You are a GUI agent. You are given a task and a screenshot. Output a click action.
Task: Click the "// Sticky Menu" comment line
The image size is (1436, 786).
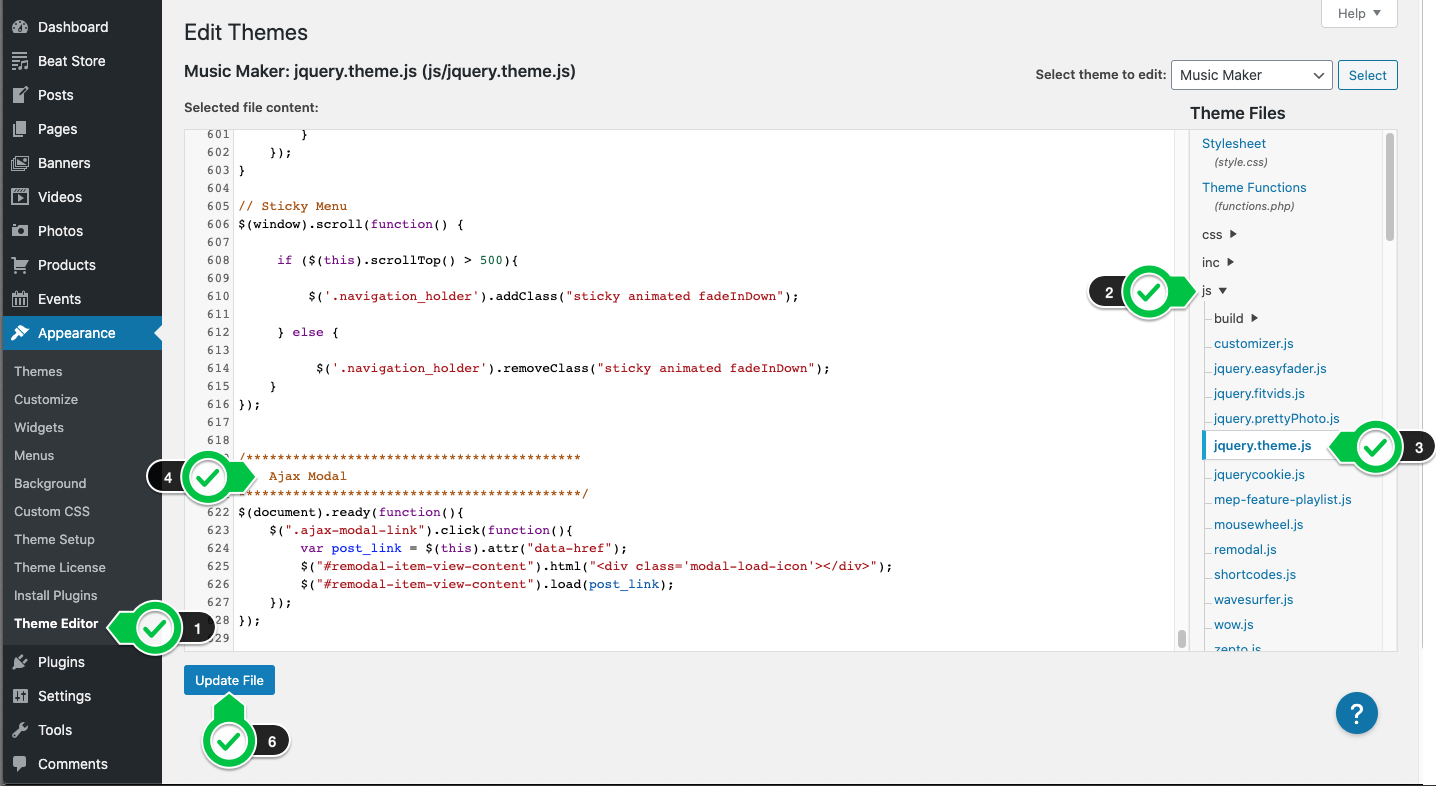(x=292, y=206)
